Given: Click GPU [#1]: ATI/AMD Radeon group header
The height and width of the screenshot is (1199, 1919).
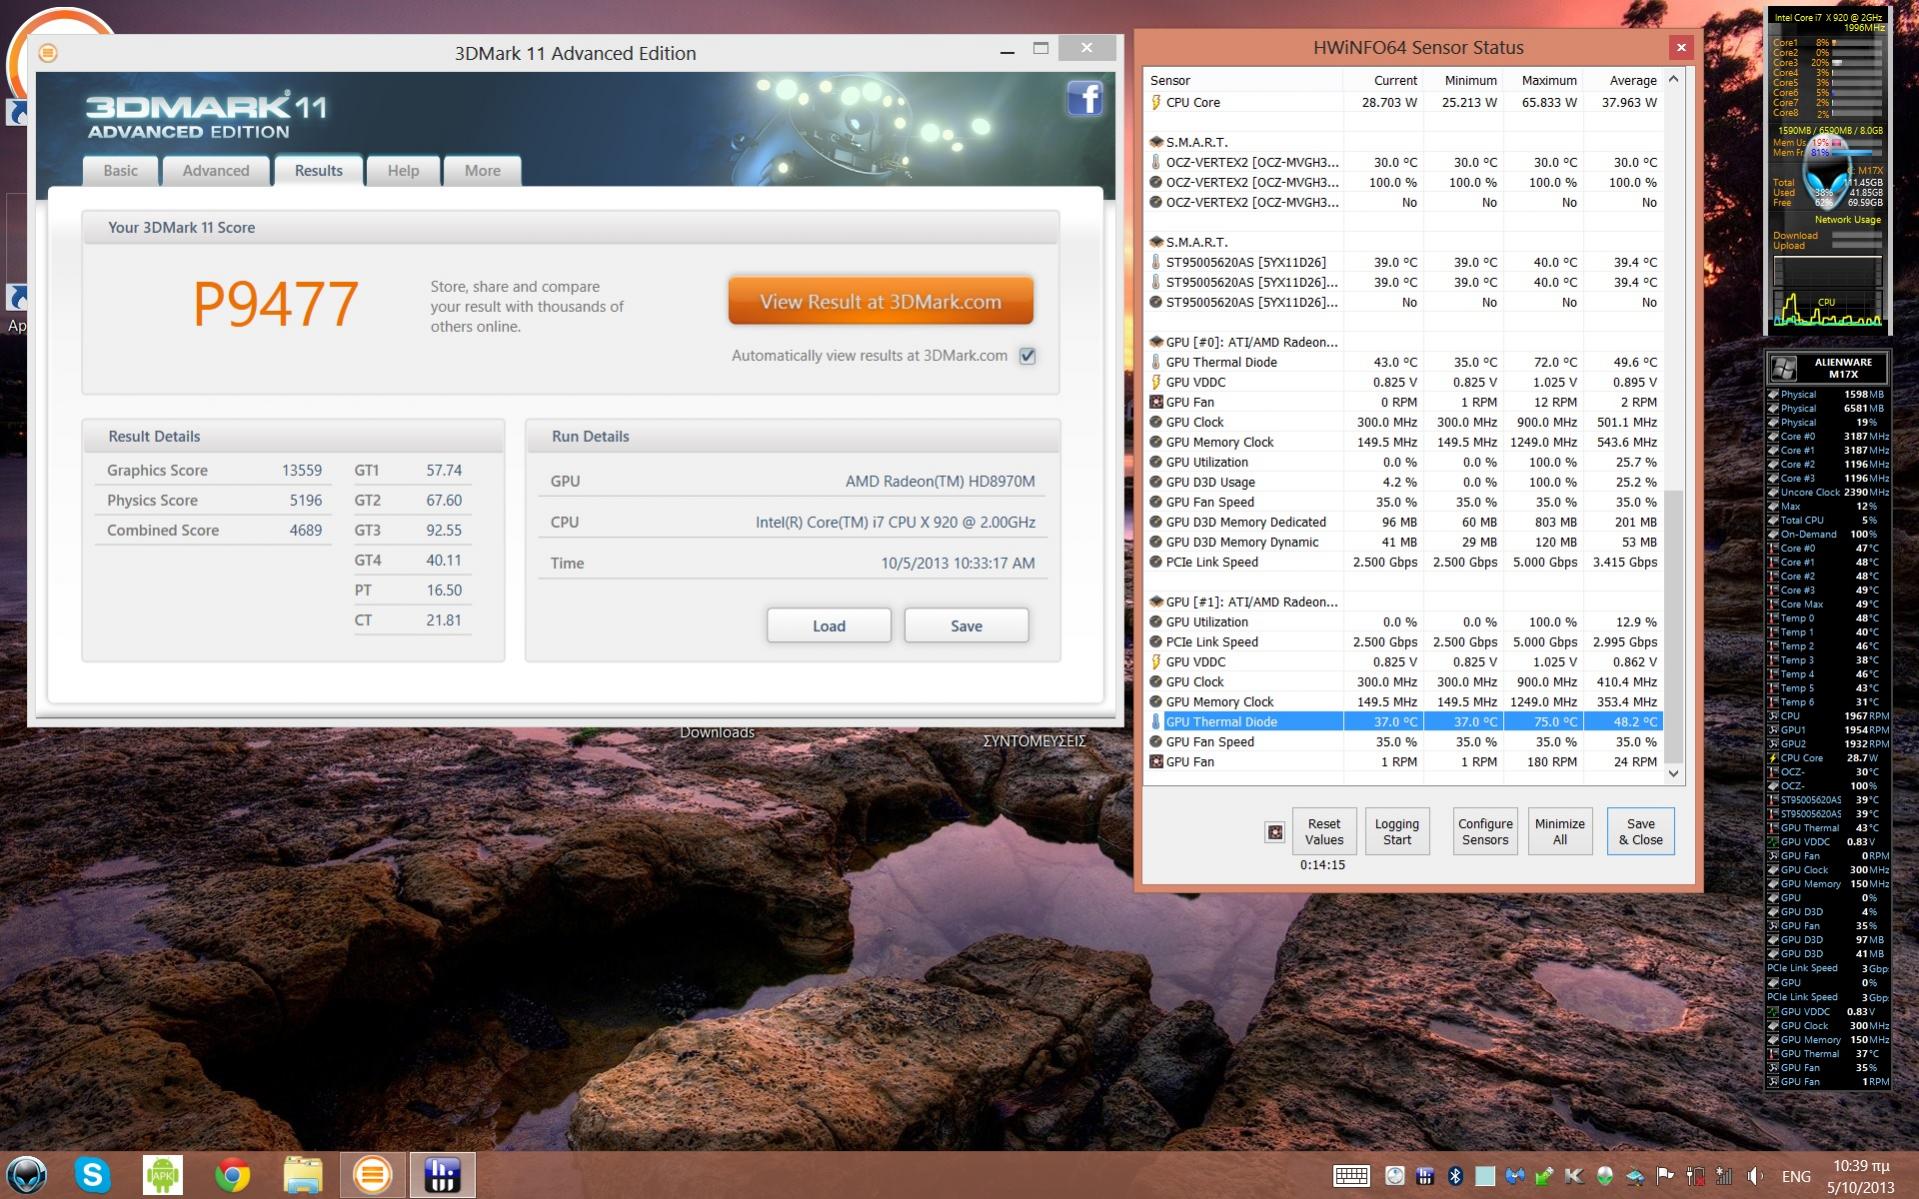Looking at the screenshot, I should coord(1403,602).
